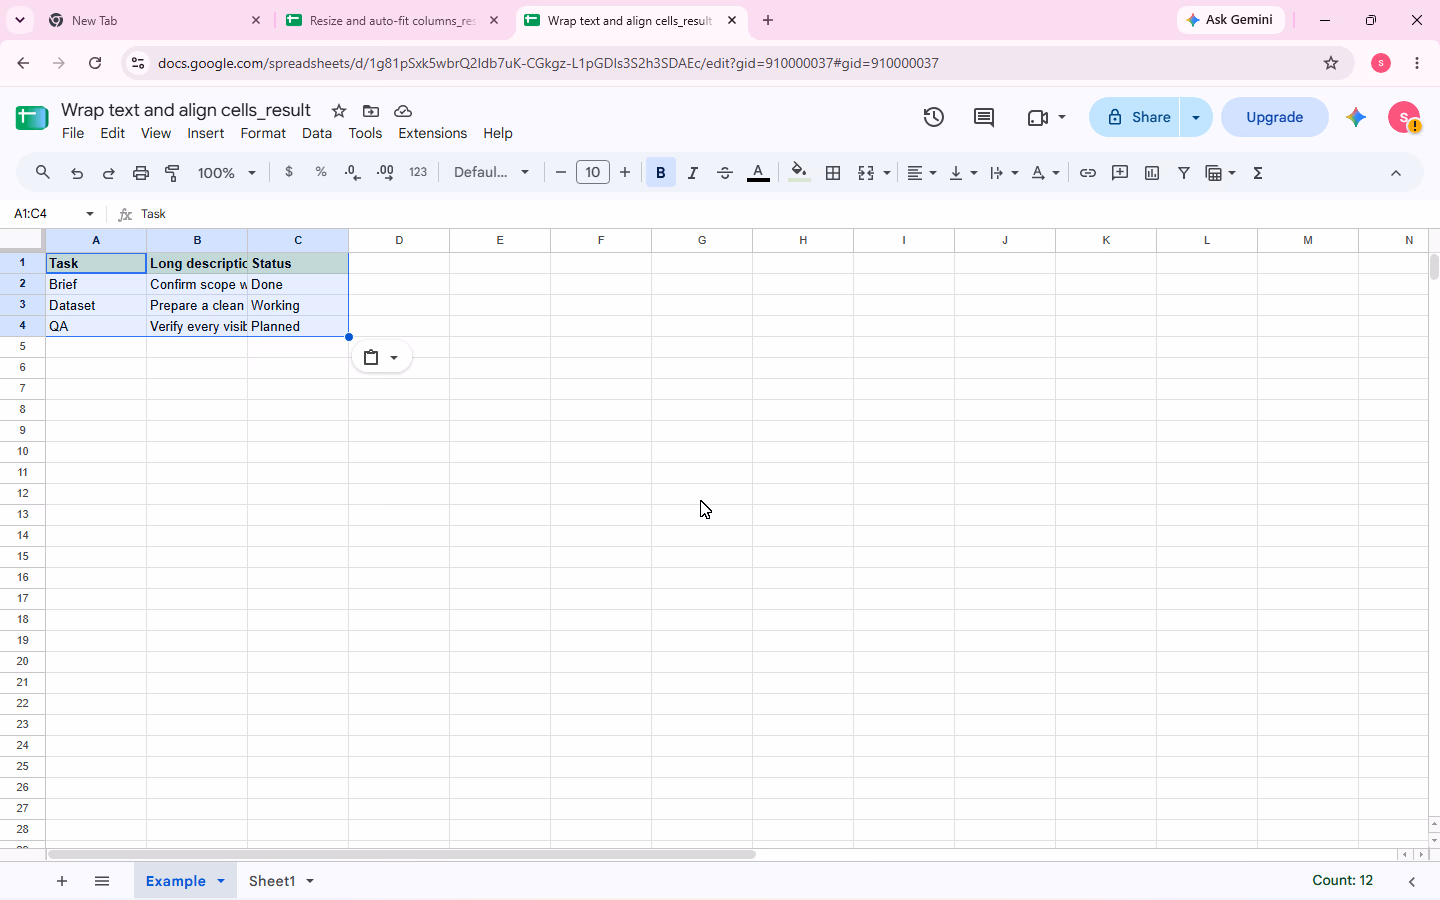This screenshot has width=1440, height=900.
Task: Open the fill color picker
Action: [x=799, y=173]
